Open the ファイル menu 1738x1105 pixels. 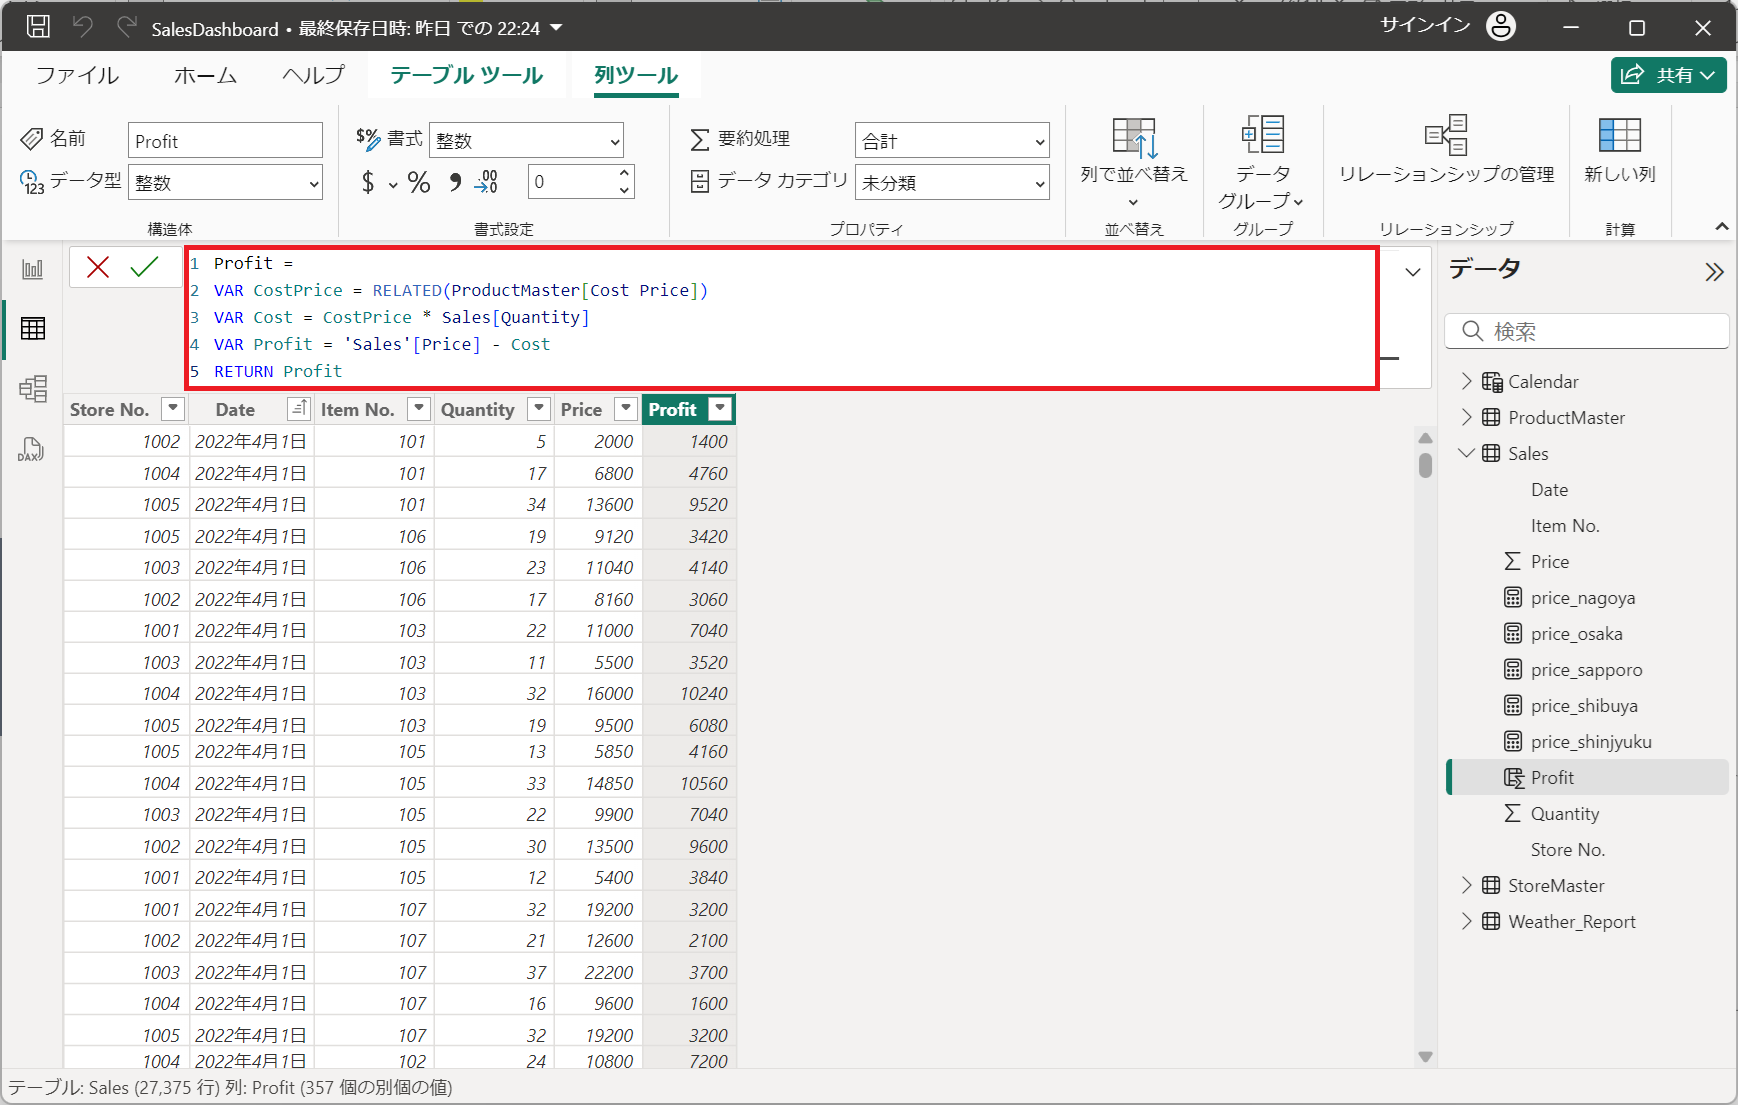click(x=77, y=75)
